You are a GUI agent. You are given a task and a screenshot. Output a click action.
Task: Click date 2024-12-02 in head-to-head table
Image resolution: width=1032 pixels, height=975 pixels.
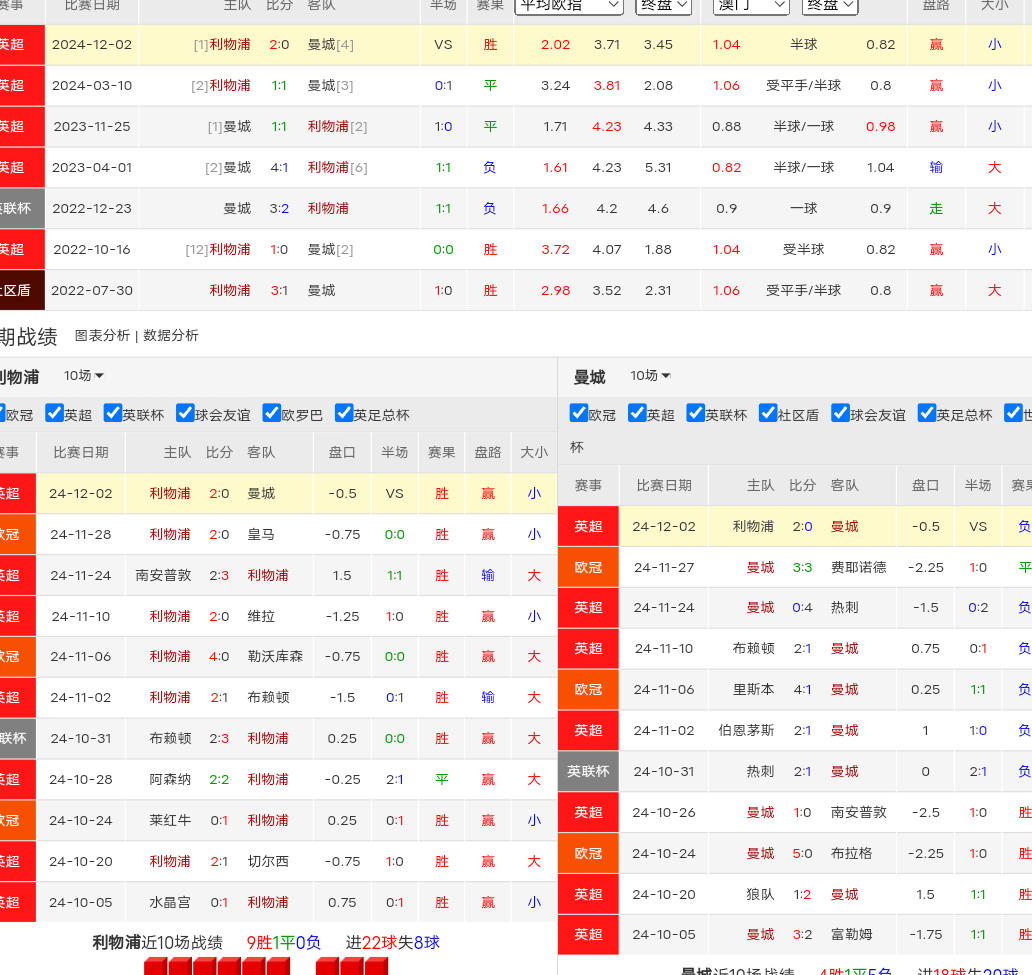tap(92, 45)
